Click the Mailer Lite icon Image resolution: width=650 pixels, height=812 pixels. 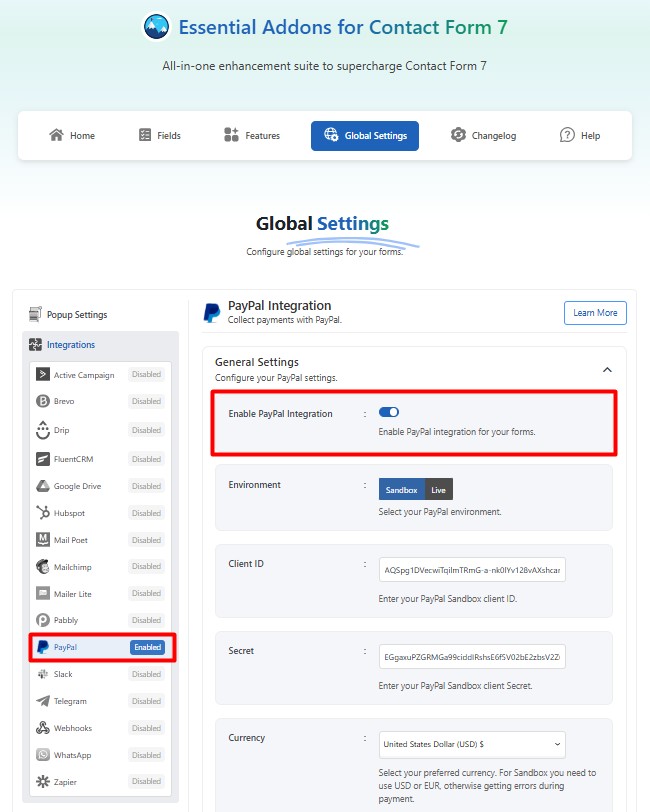pyautogui.click(x=43, y=593)
